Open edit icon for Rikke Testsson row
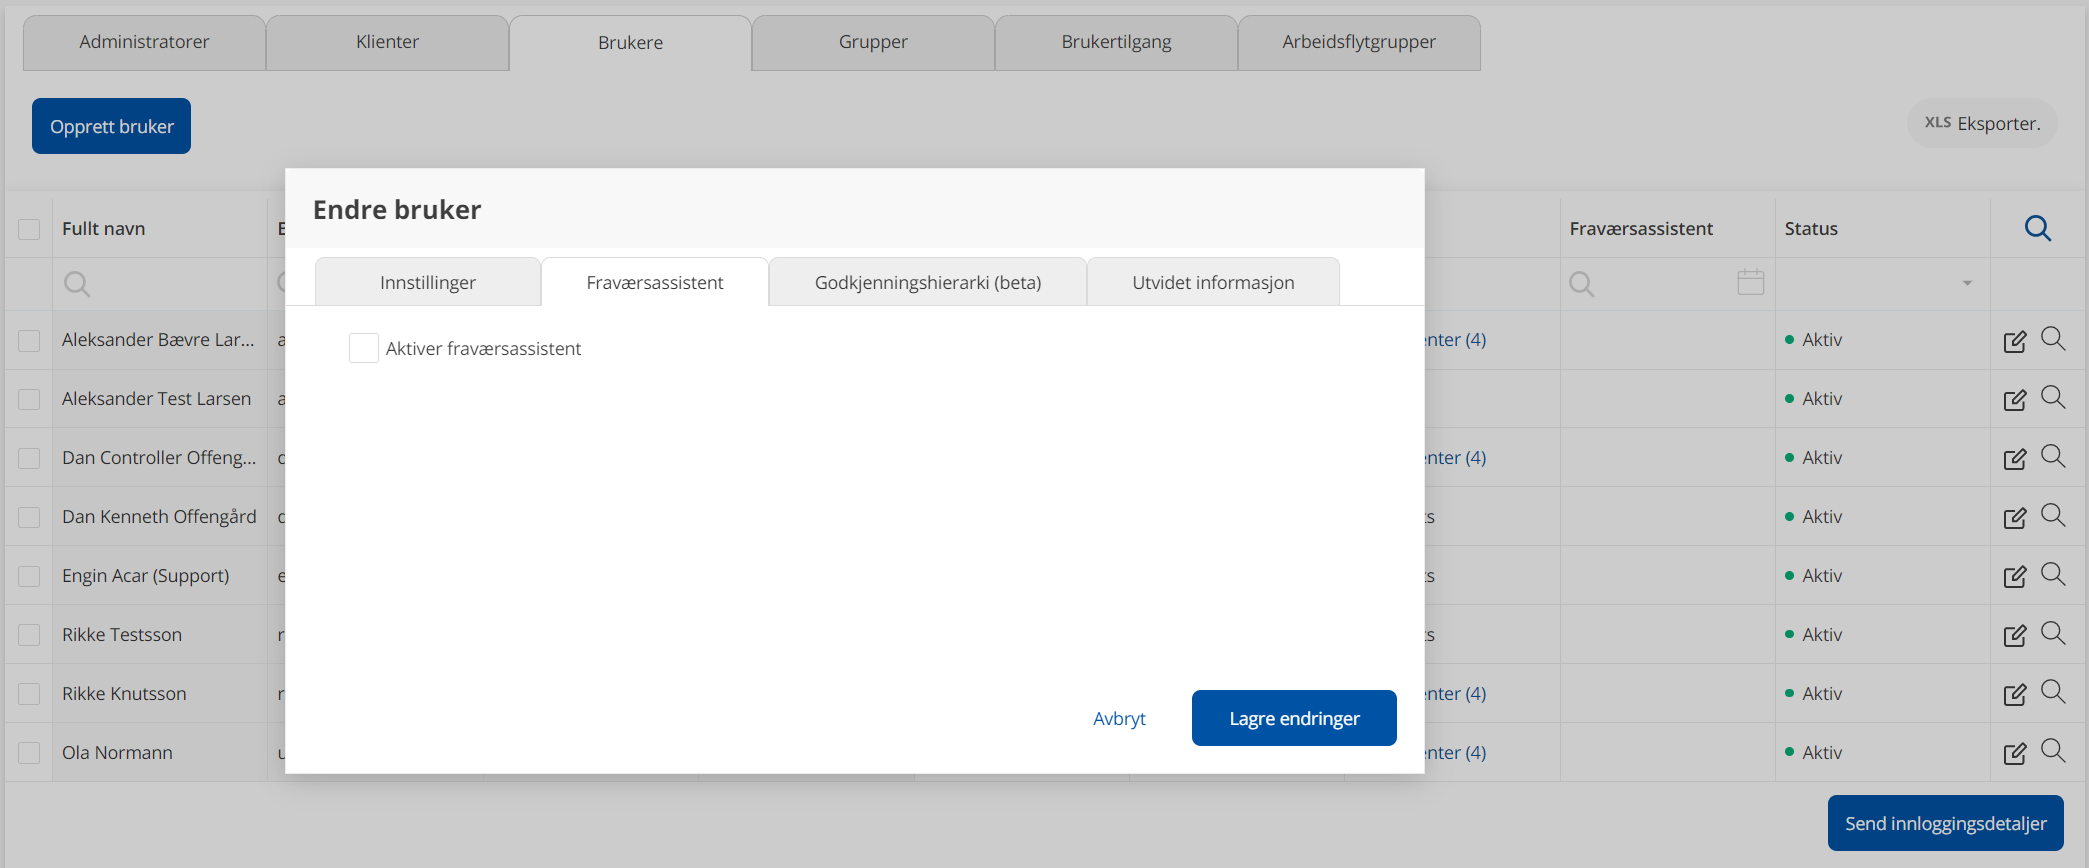 pyautogui.click(x=2014, y=636)
